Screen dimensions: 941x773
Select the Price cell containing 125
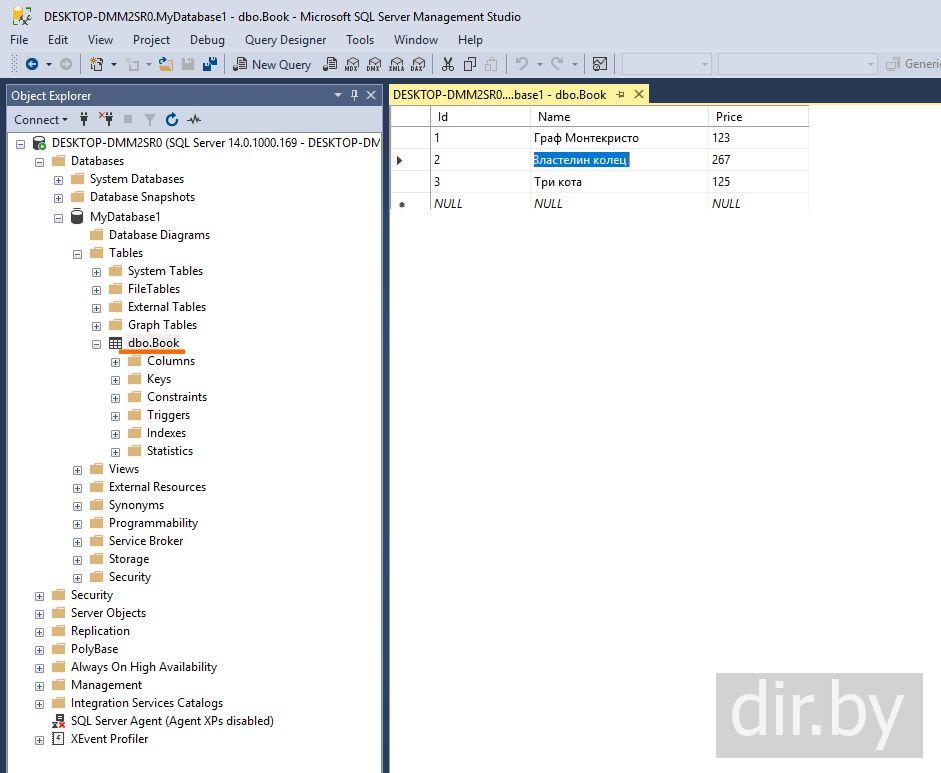tap(757, 182)
